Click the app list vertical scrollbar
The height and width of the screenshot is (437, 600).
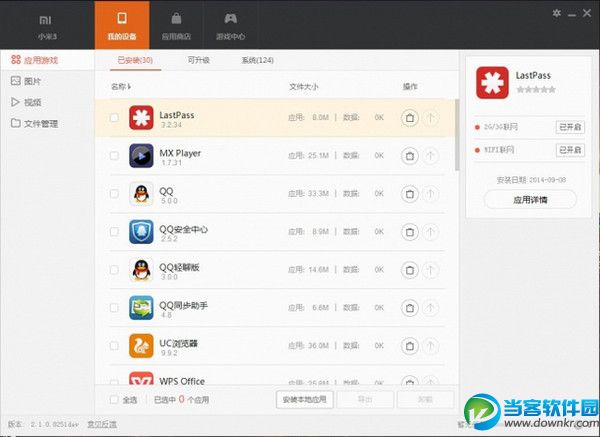click(x=457, y=134)
